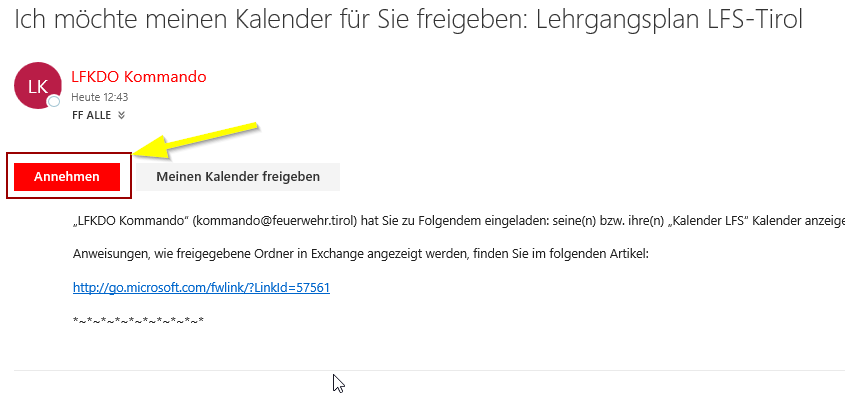845x401 pixels.
Task: Click the word Artikel ending the instructions
Action: [631, 254]
